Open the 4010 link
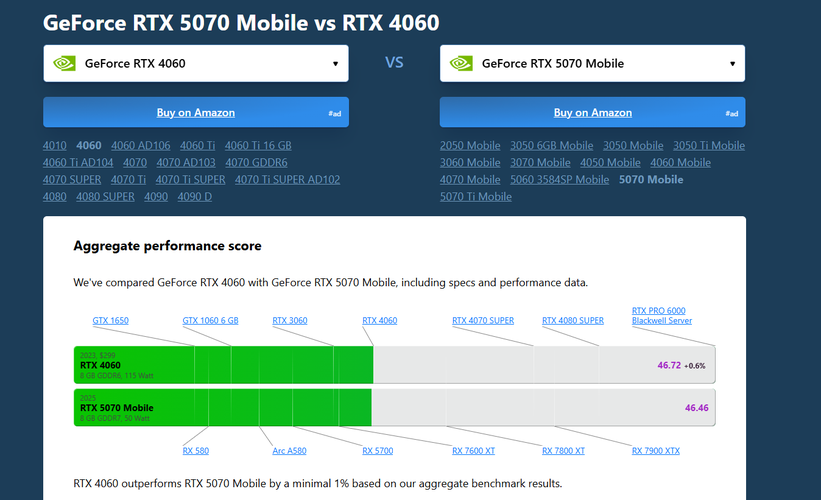The width and height of the screenshot is (821, 500). (54, 146)
